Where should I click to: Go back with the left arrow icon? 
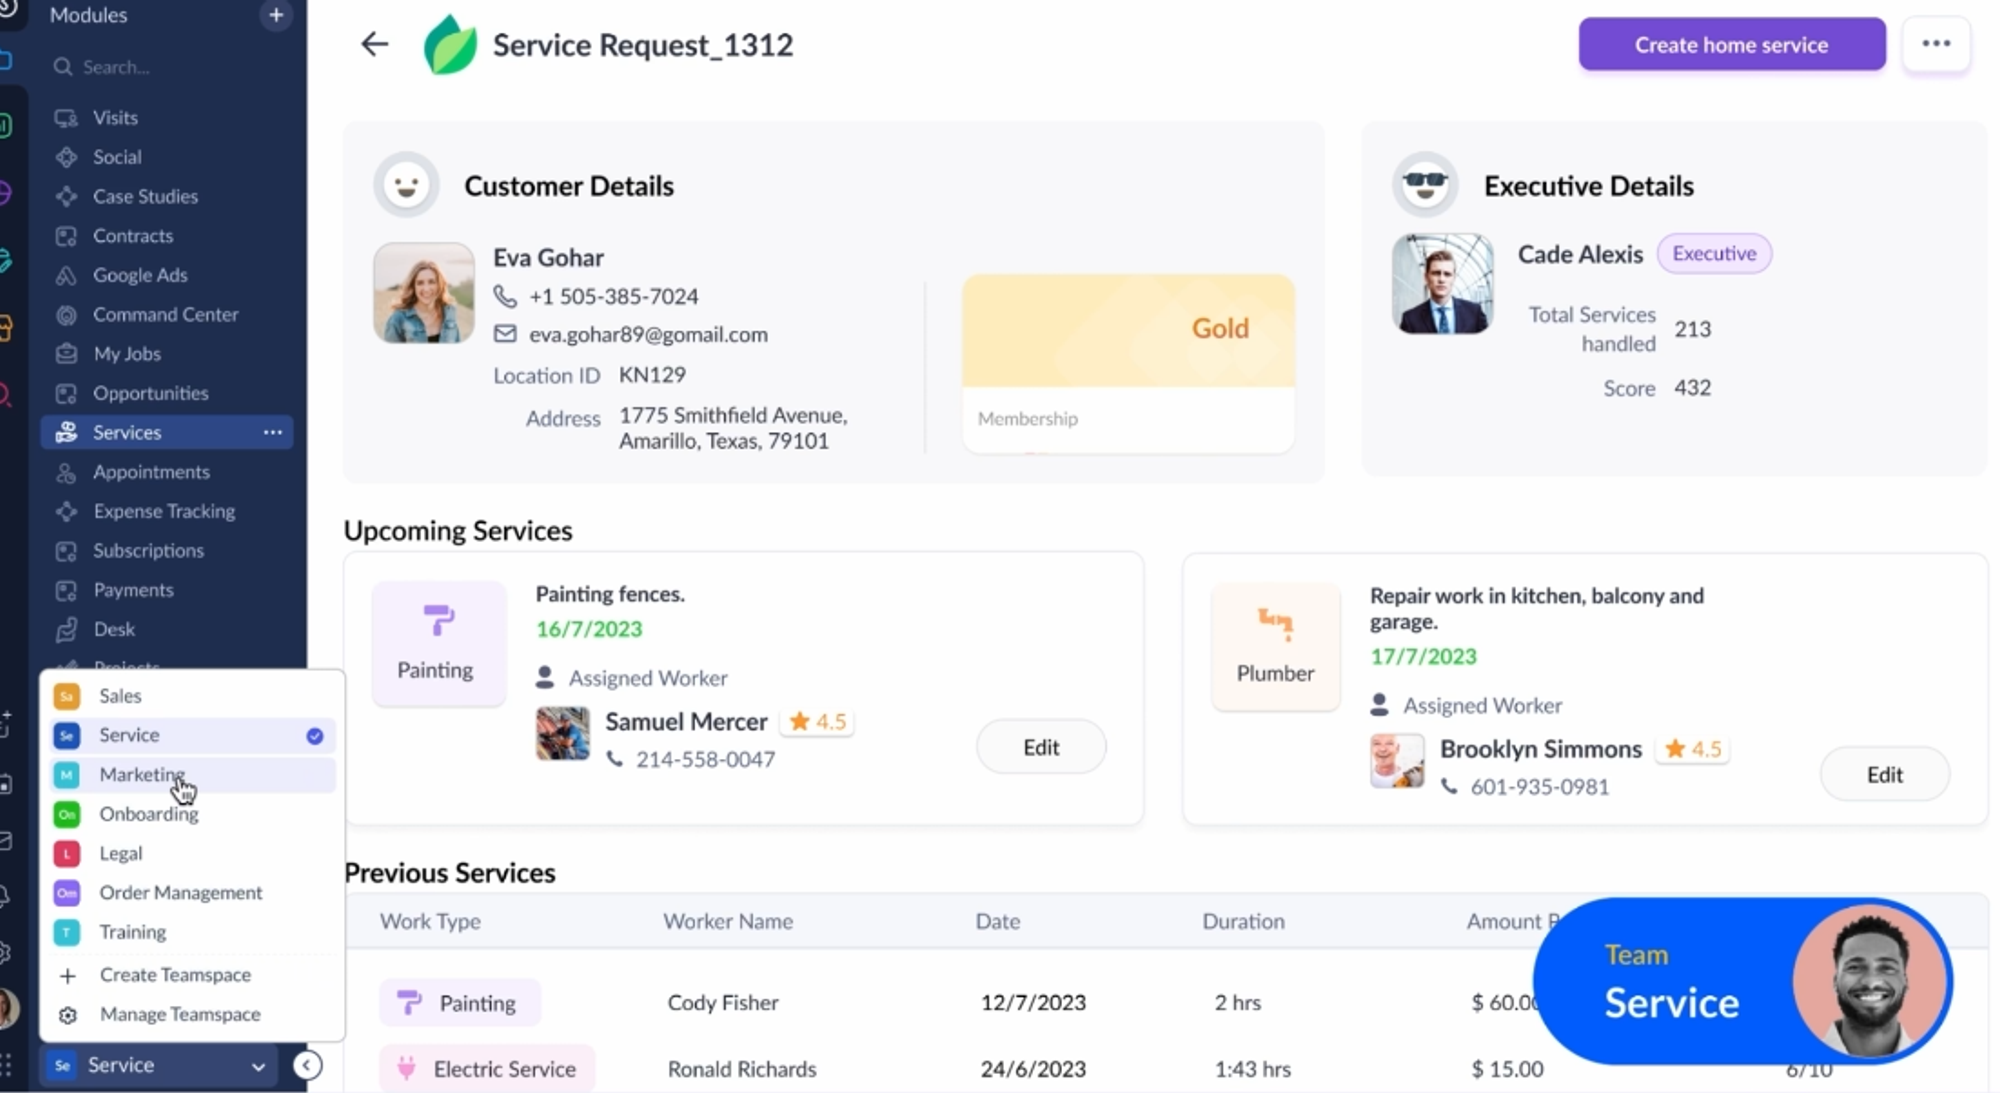(x=374, y=44)
